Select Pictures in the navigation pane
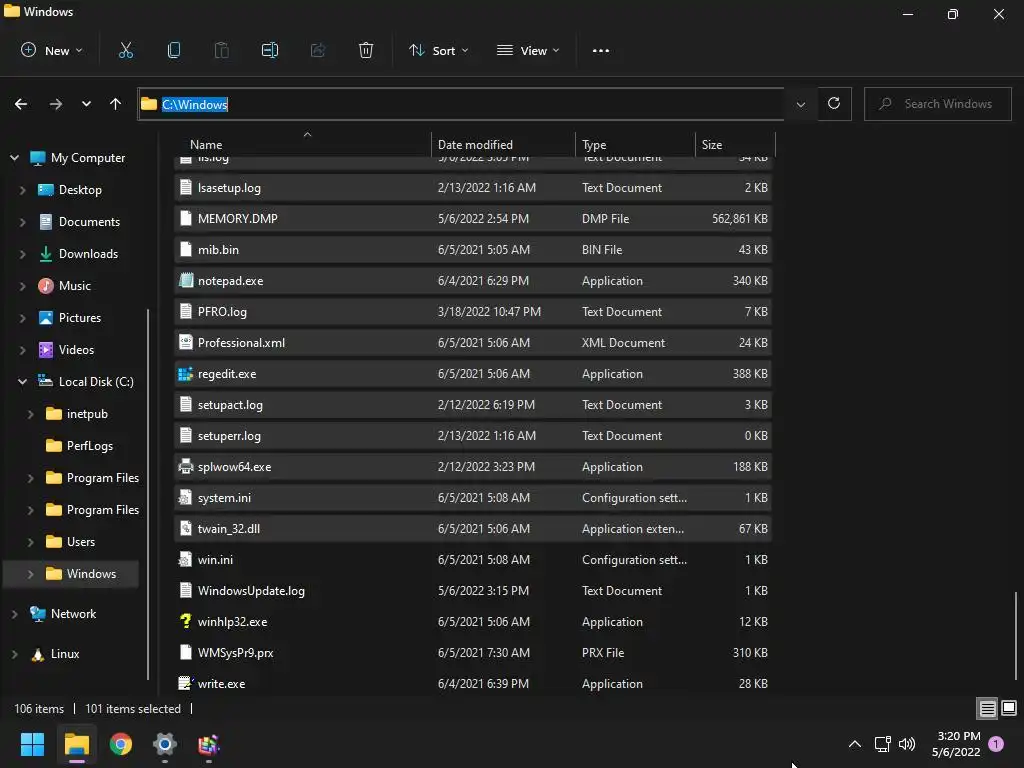Image resolution: width=1024 pixels, height=768 pixels. (x=80, y=317)
